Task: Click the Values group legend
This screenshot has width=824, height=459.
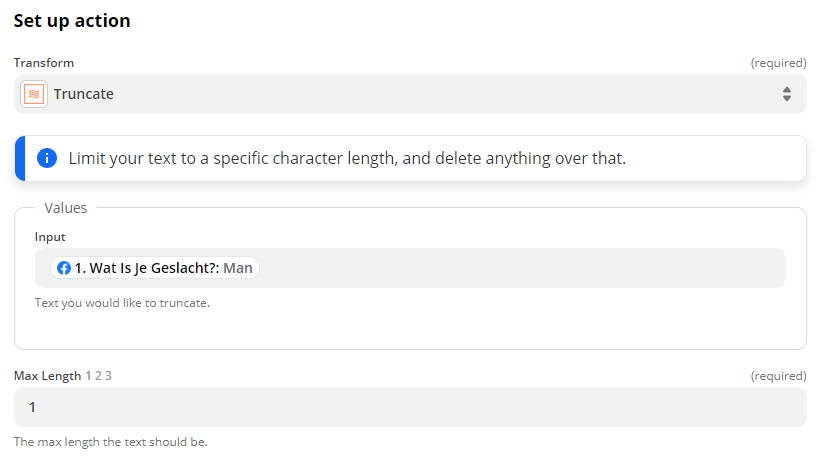Action: click(66, 208)
